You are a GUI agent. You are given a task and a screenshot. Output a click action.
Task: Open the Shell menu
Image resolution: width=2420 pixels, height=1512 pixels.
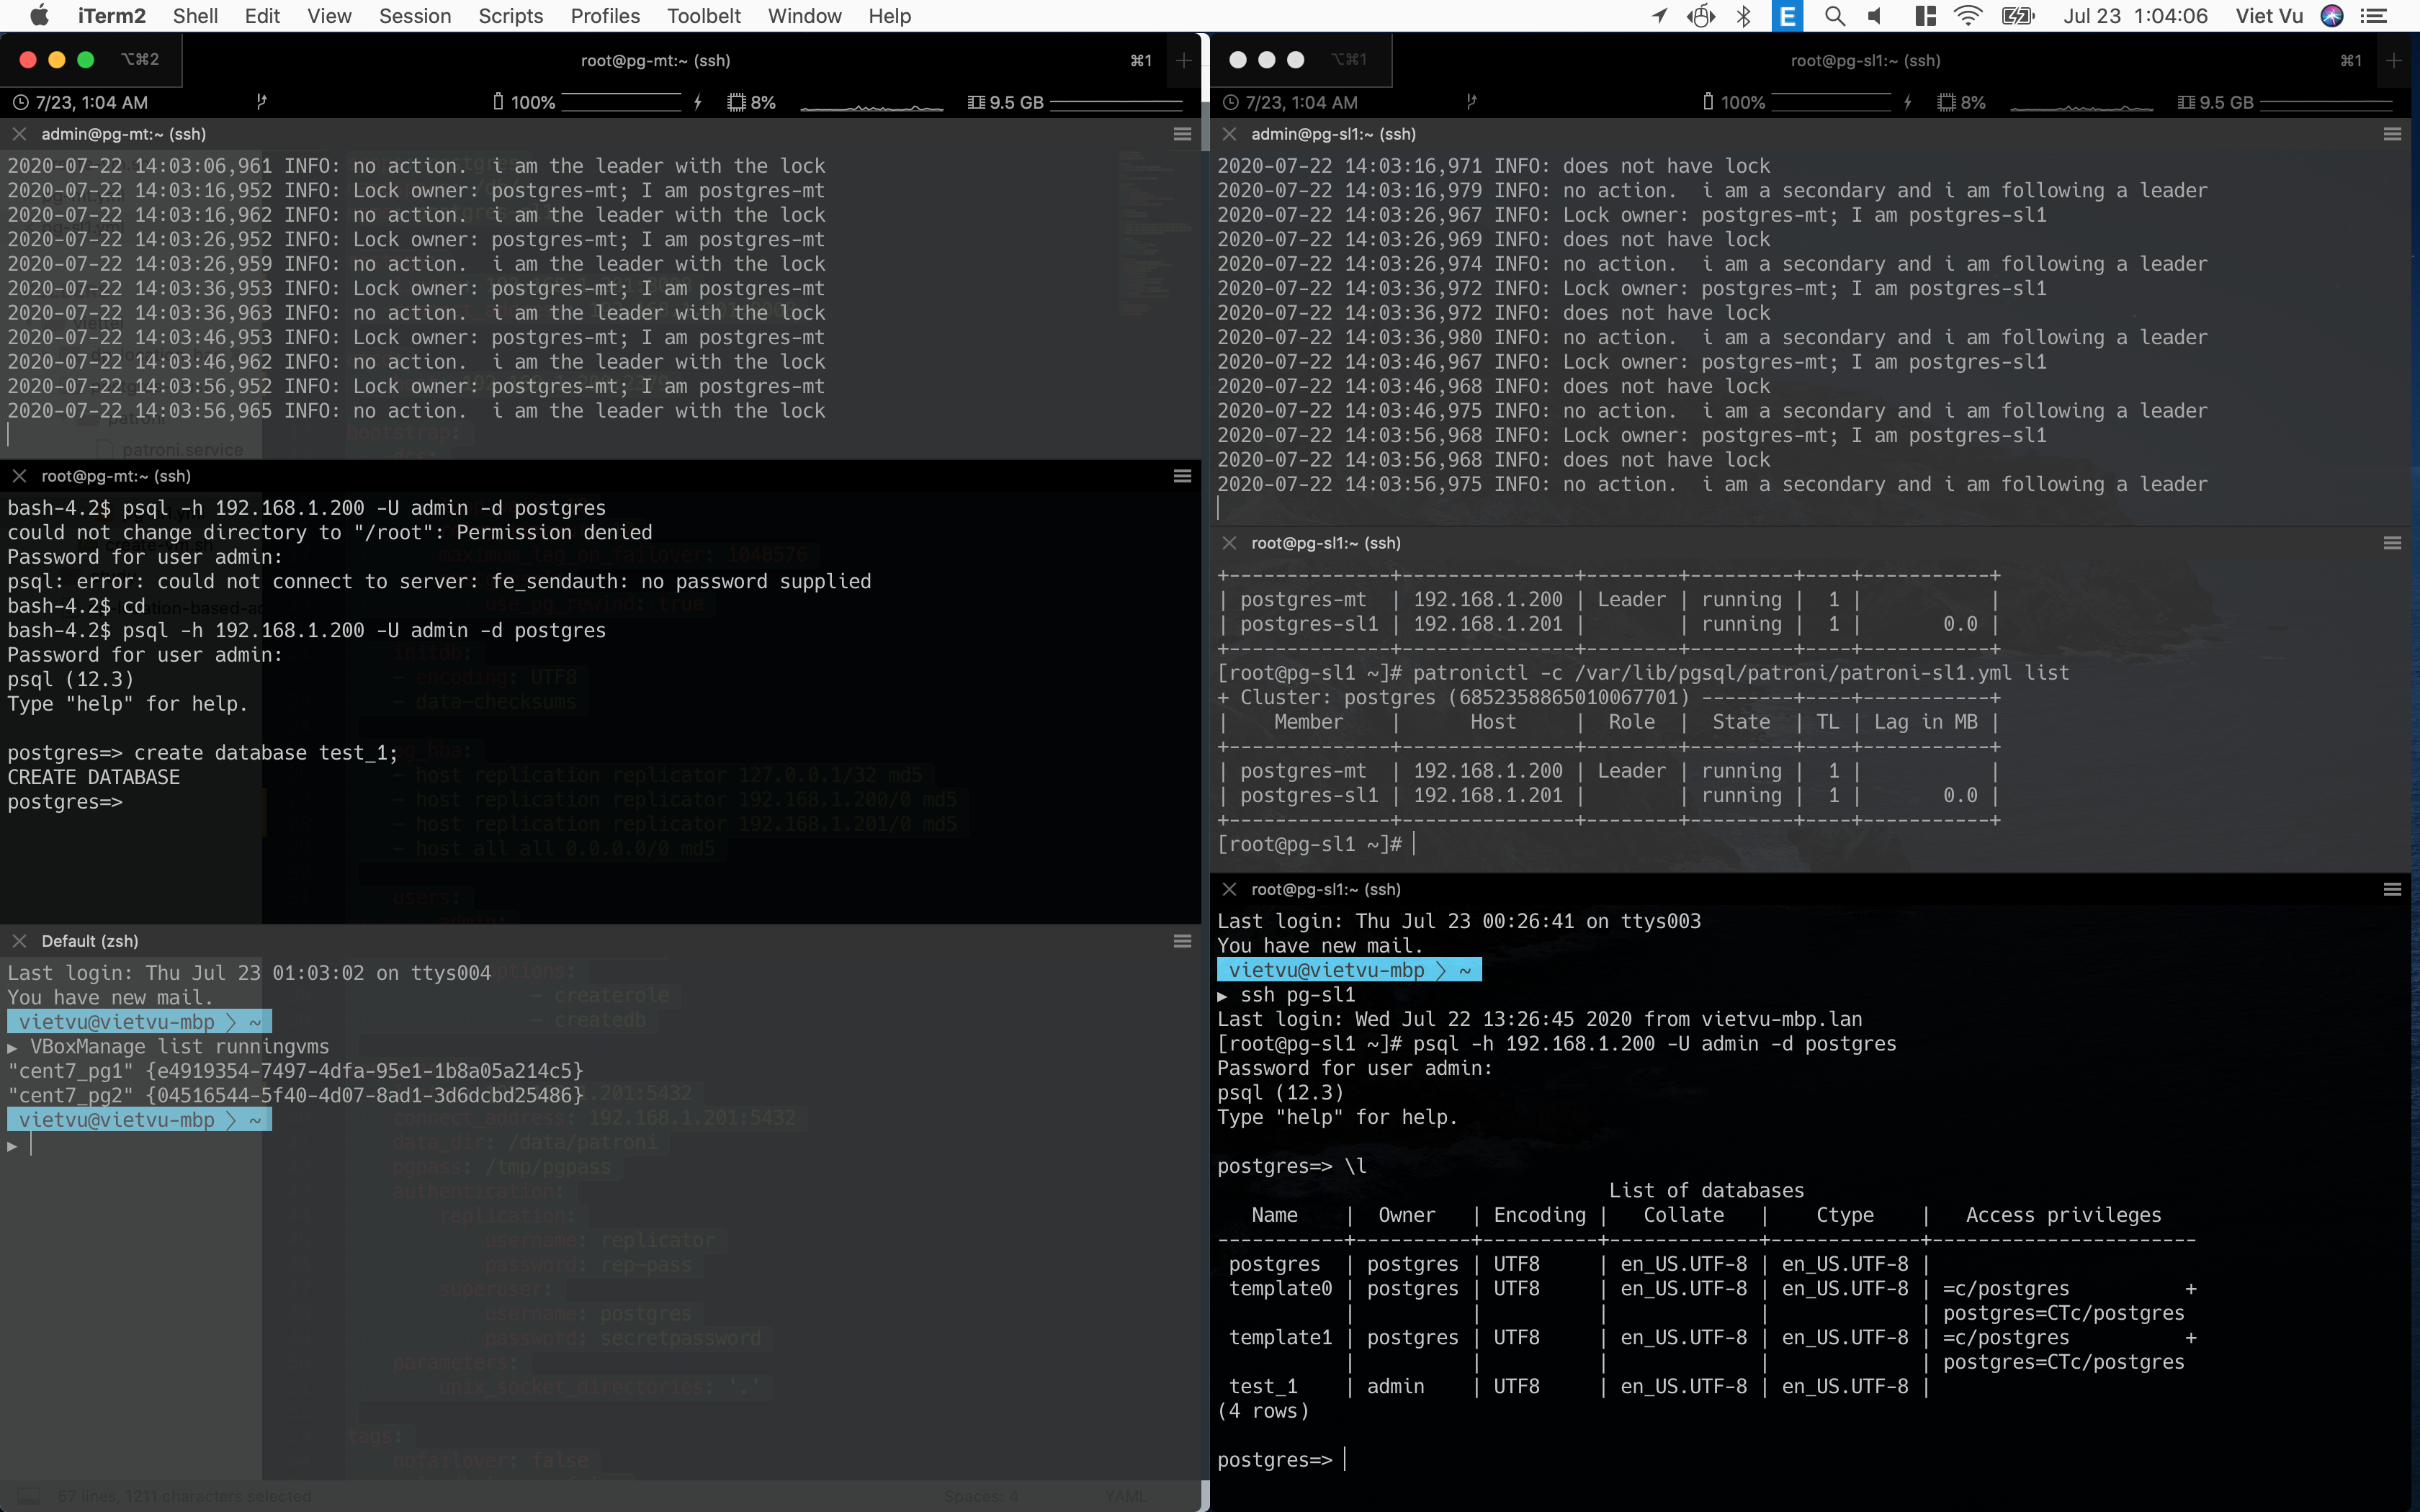tap(195, 16)
